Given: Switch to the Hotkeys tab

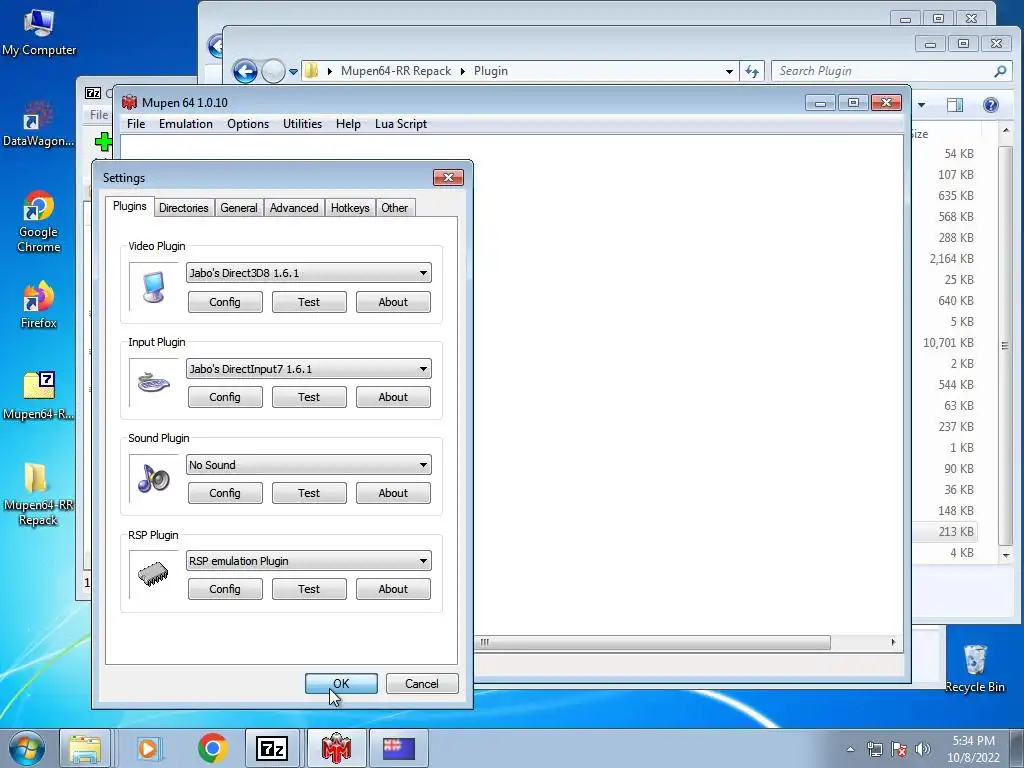Looking at the screenshot, I should coord(350,208).
